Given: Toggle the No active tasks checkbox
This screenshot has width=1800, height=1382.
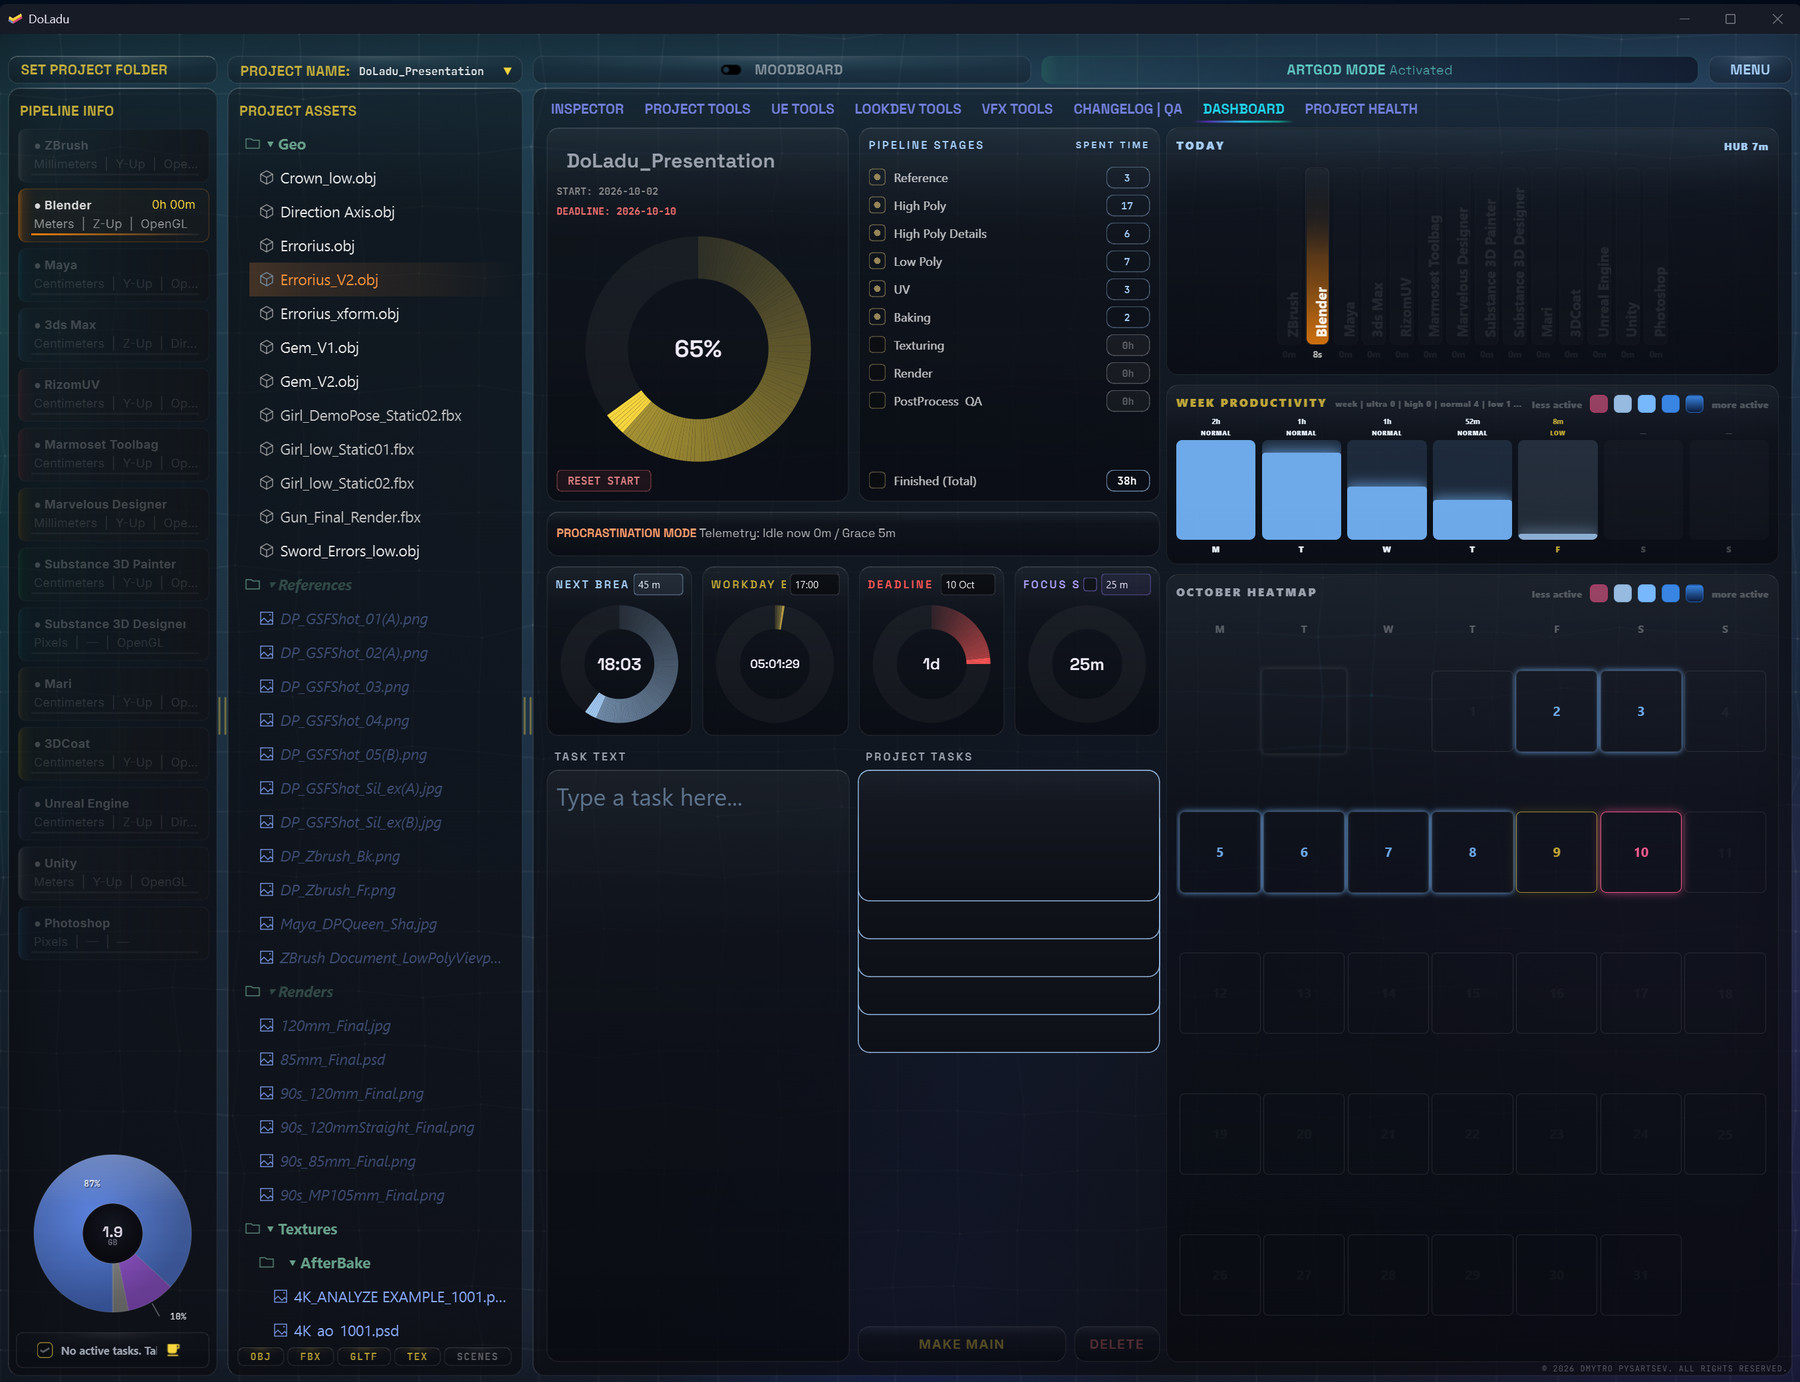Looking at the screenshot, I should point(45,1350).
